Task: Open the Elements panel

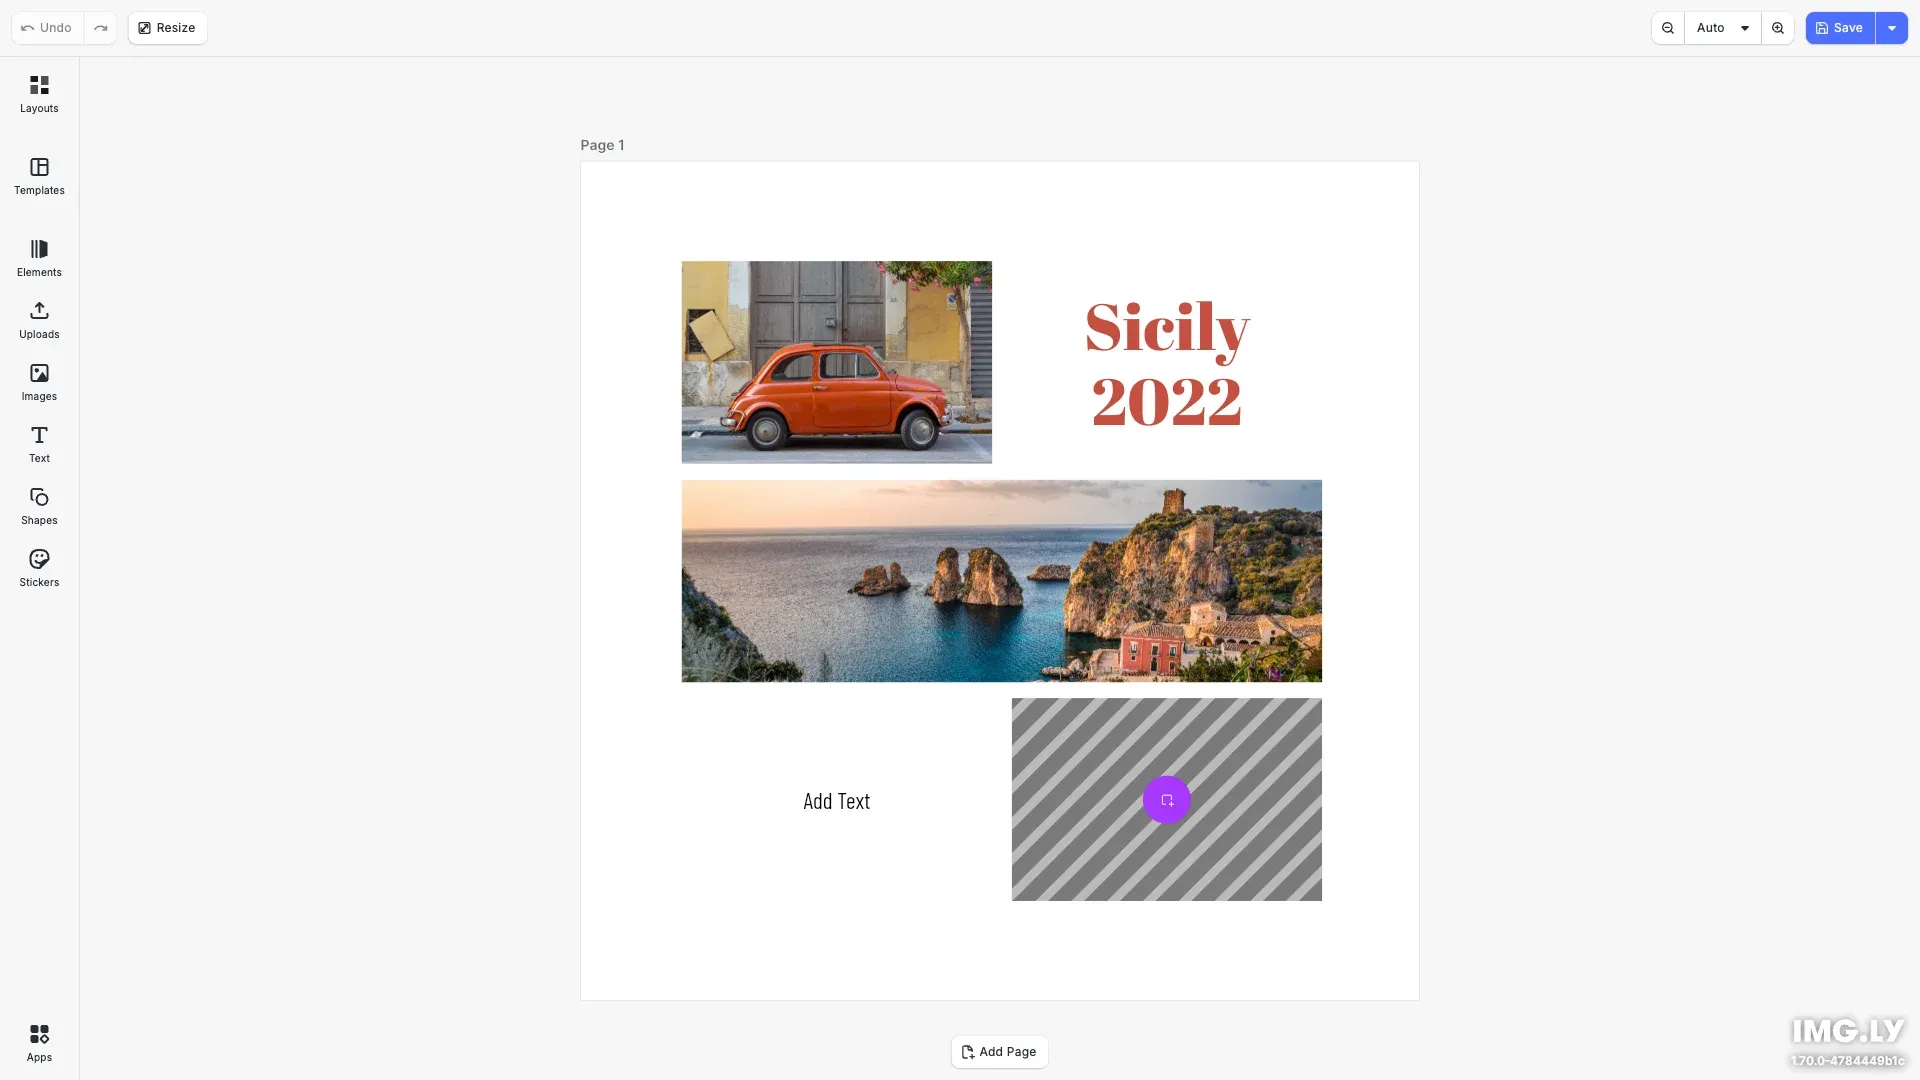Action: click(x=39, y=257)
